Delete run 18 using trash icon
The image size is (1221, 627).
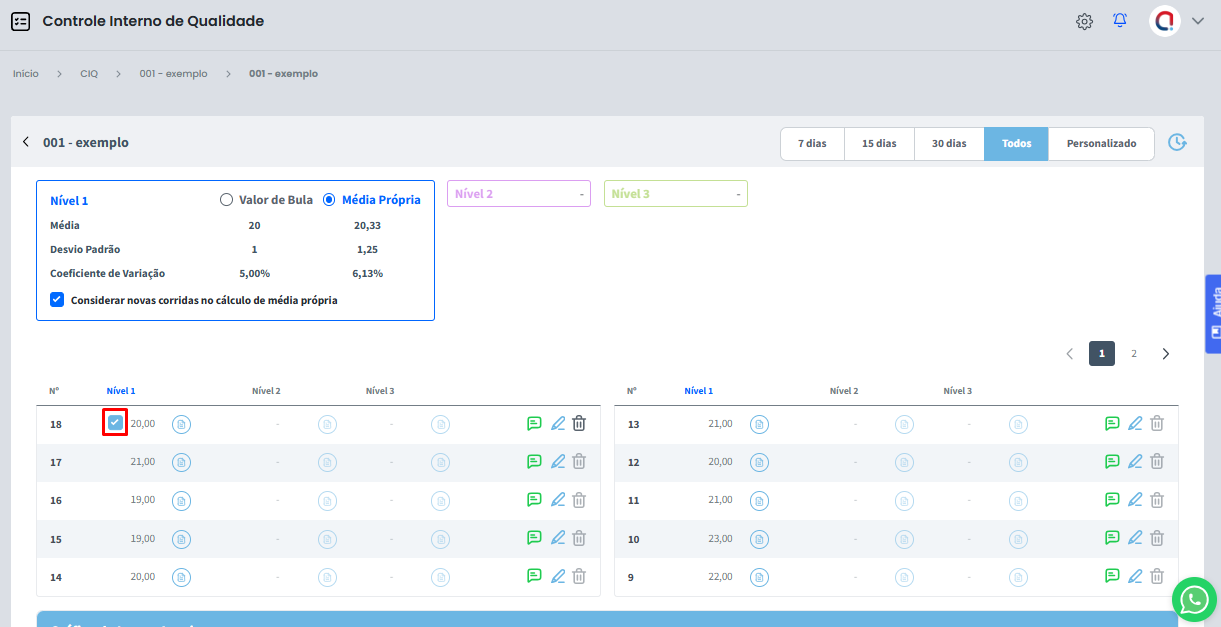pyautogui.click(x=579, y=424)
